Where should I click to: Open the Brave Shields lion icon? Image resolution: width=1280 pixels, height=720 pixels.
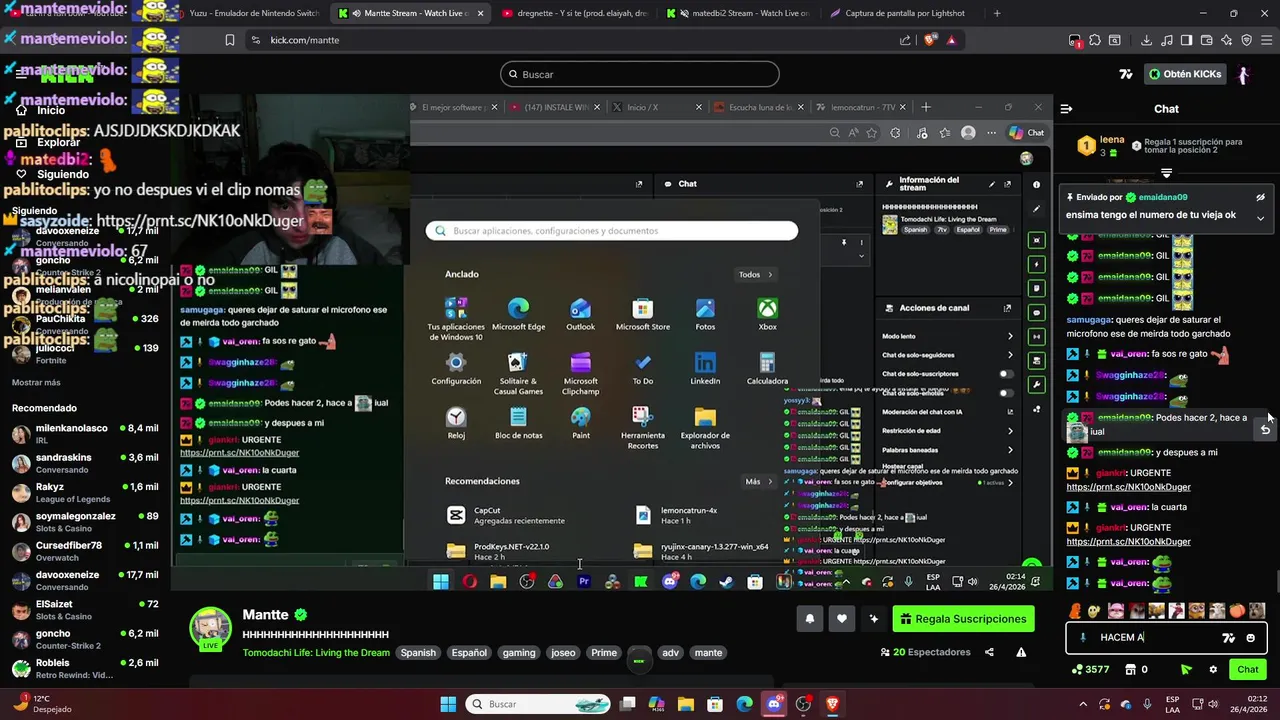[931, 40]
